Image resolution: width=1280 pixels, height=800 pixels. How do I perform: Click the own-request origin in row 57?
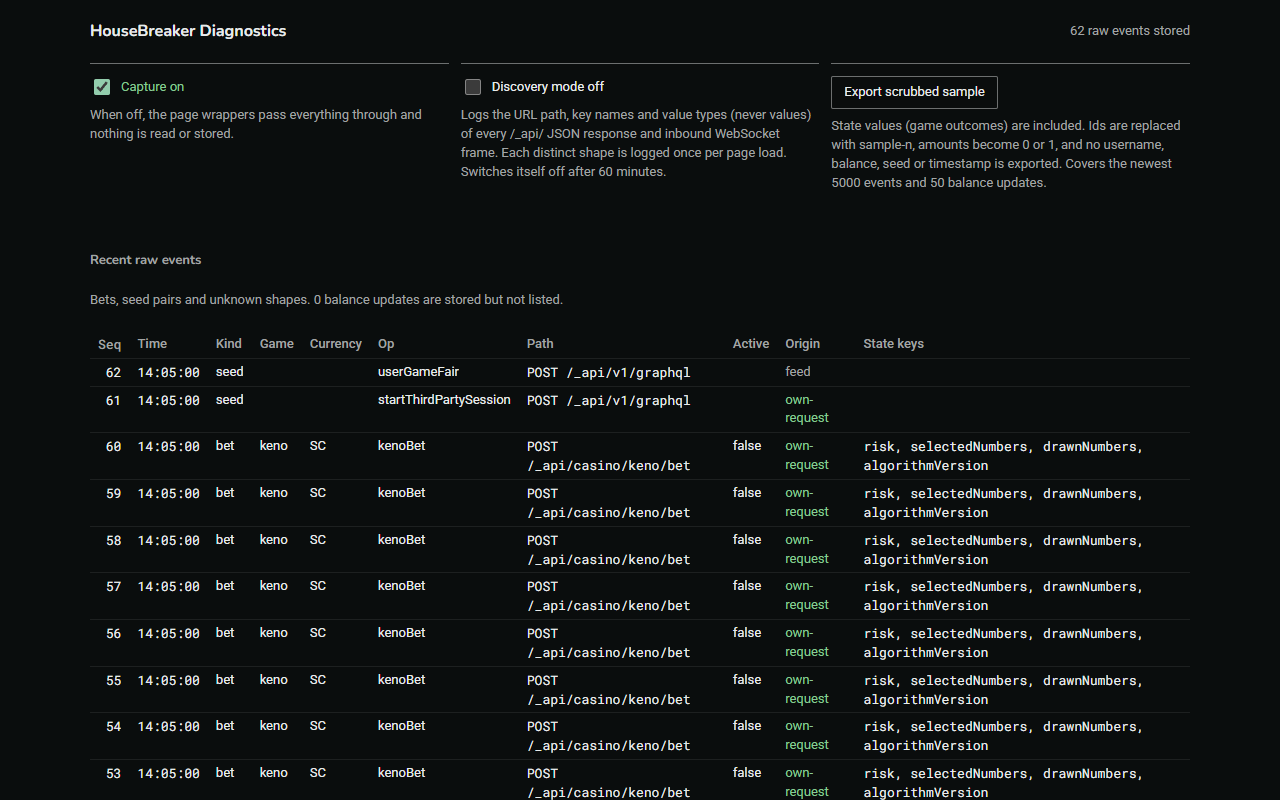(x=807, y=596)
